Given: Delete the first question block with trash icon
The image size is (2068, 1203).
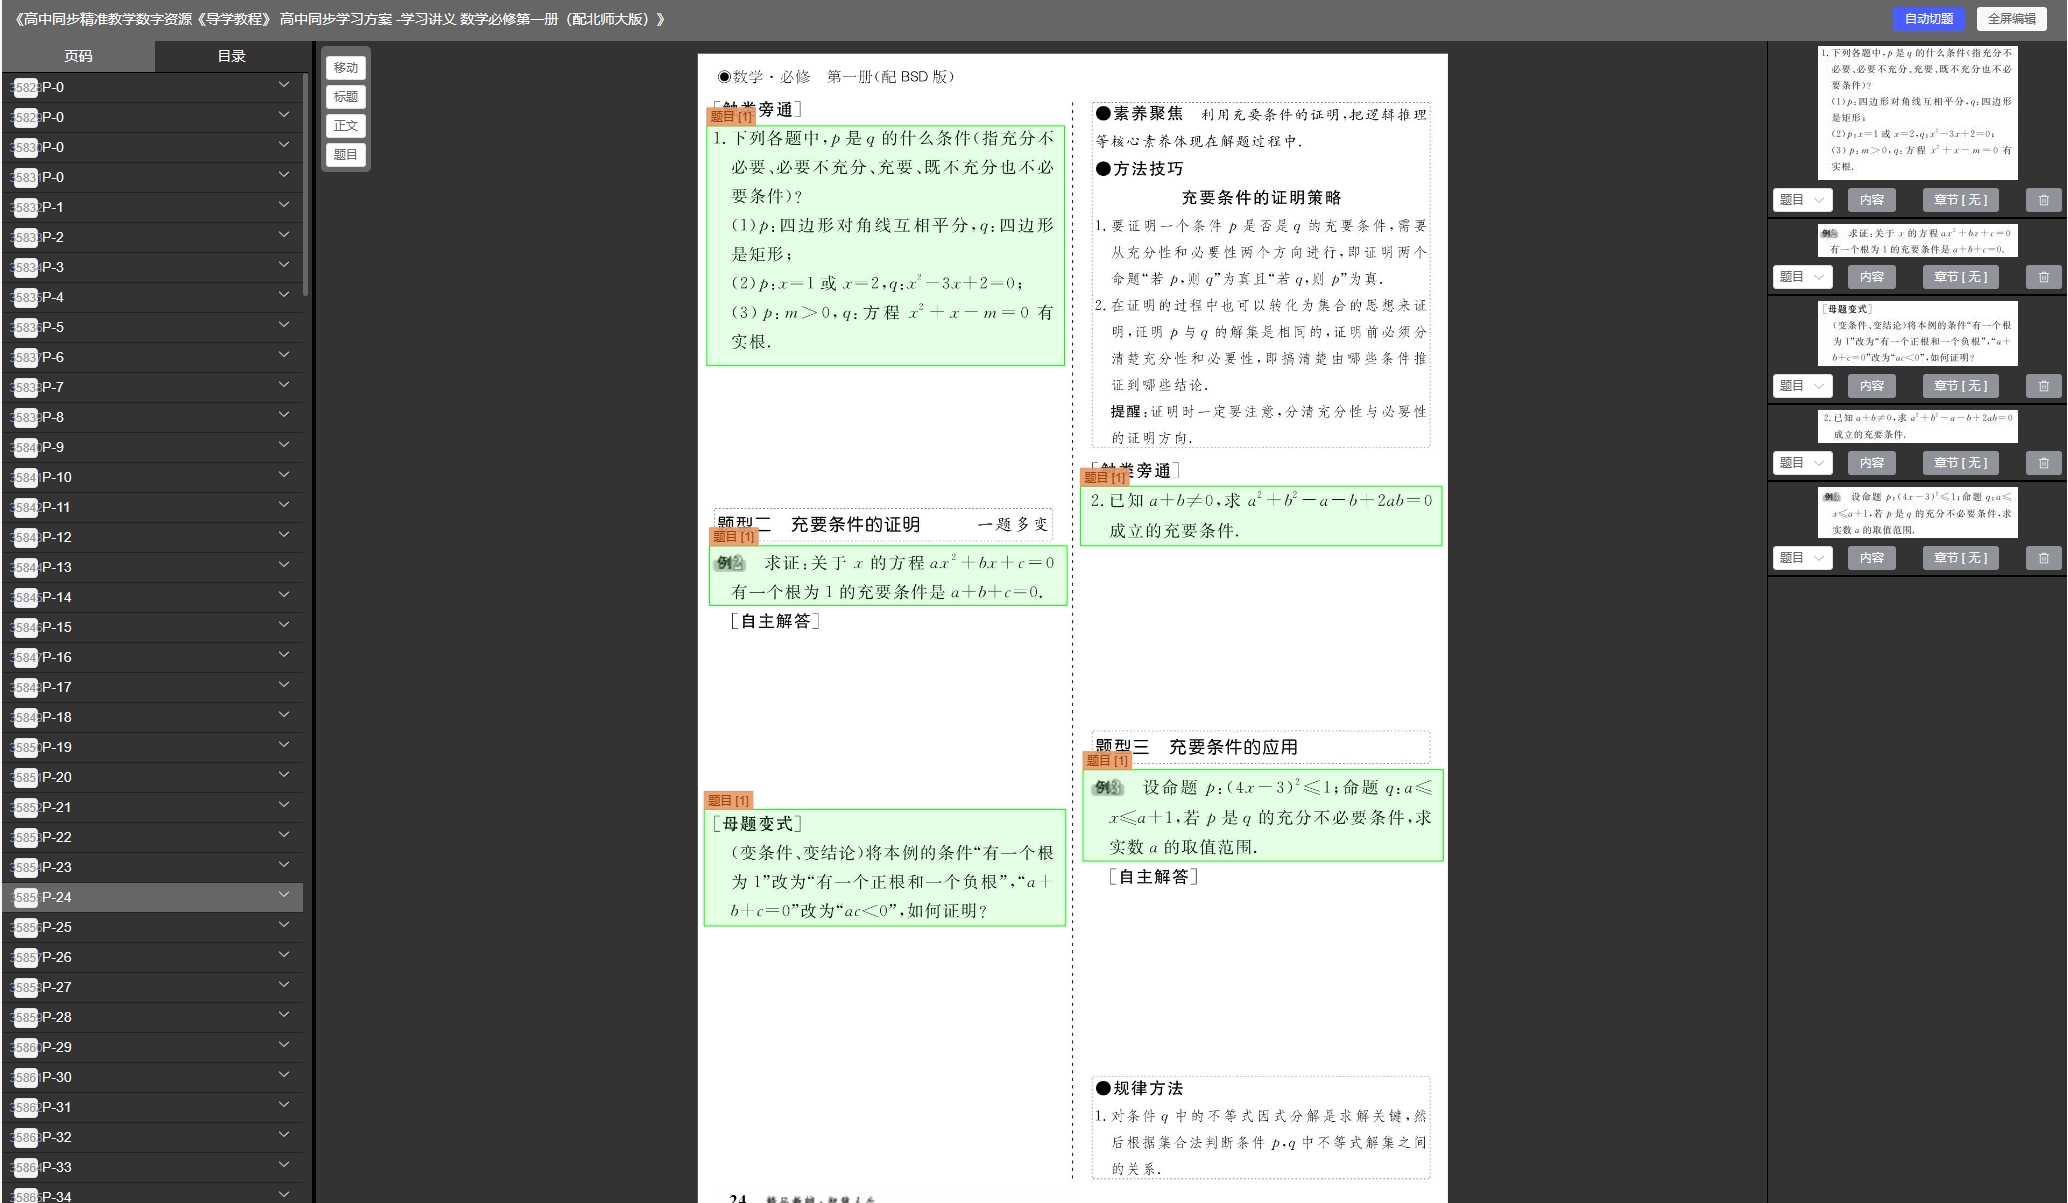Looking at the screenshot, I should (2043, 200).
